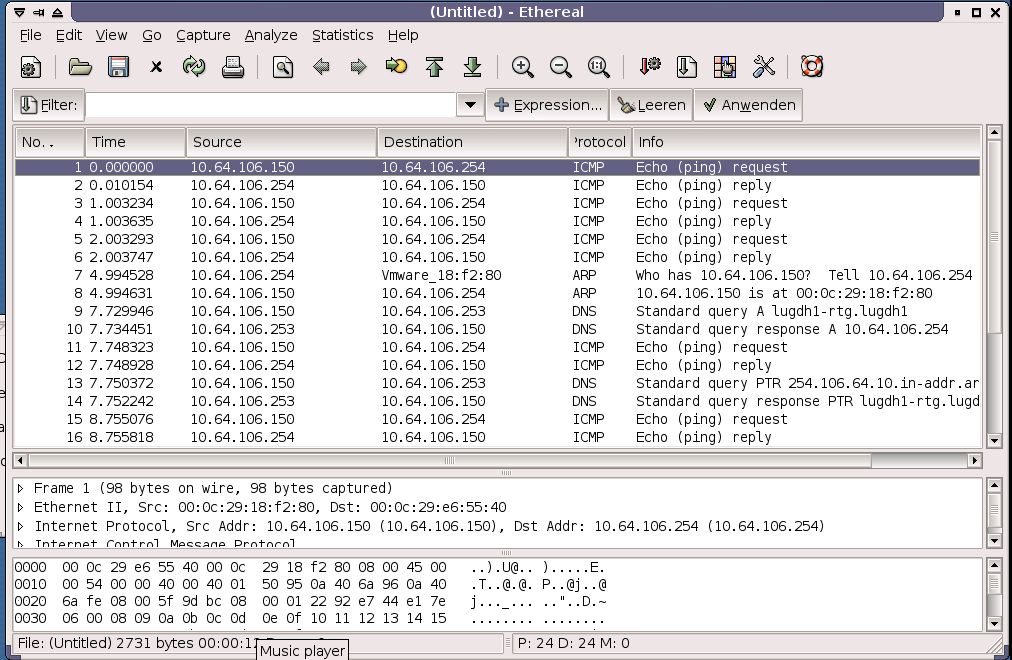The height and width of the screenshot is (660, 1012).
Task: Click the Leeren button to clear the filter
Action: 651,105
